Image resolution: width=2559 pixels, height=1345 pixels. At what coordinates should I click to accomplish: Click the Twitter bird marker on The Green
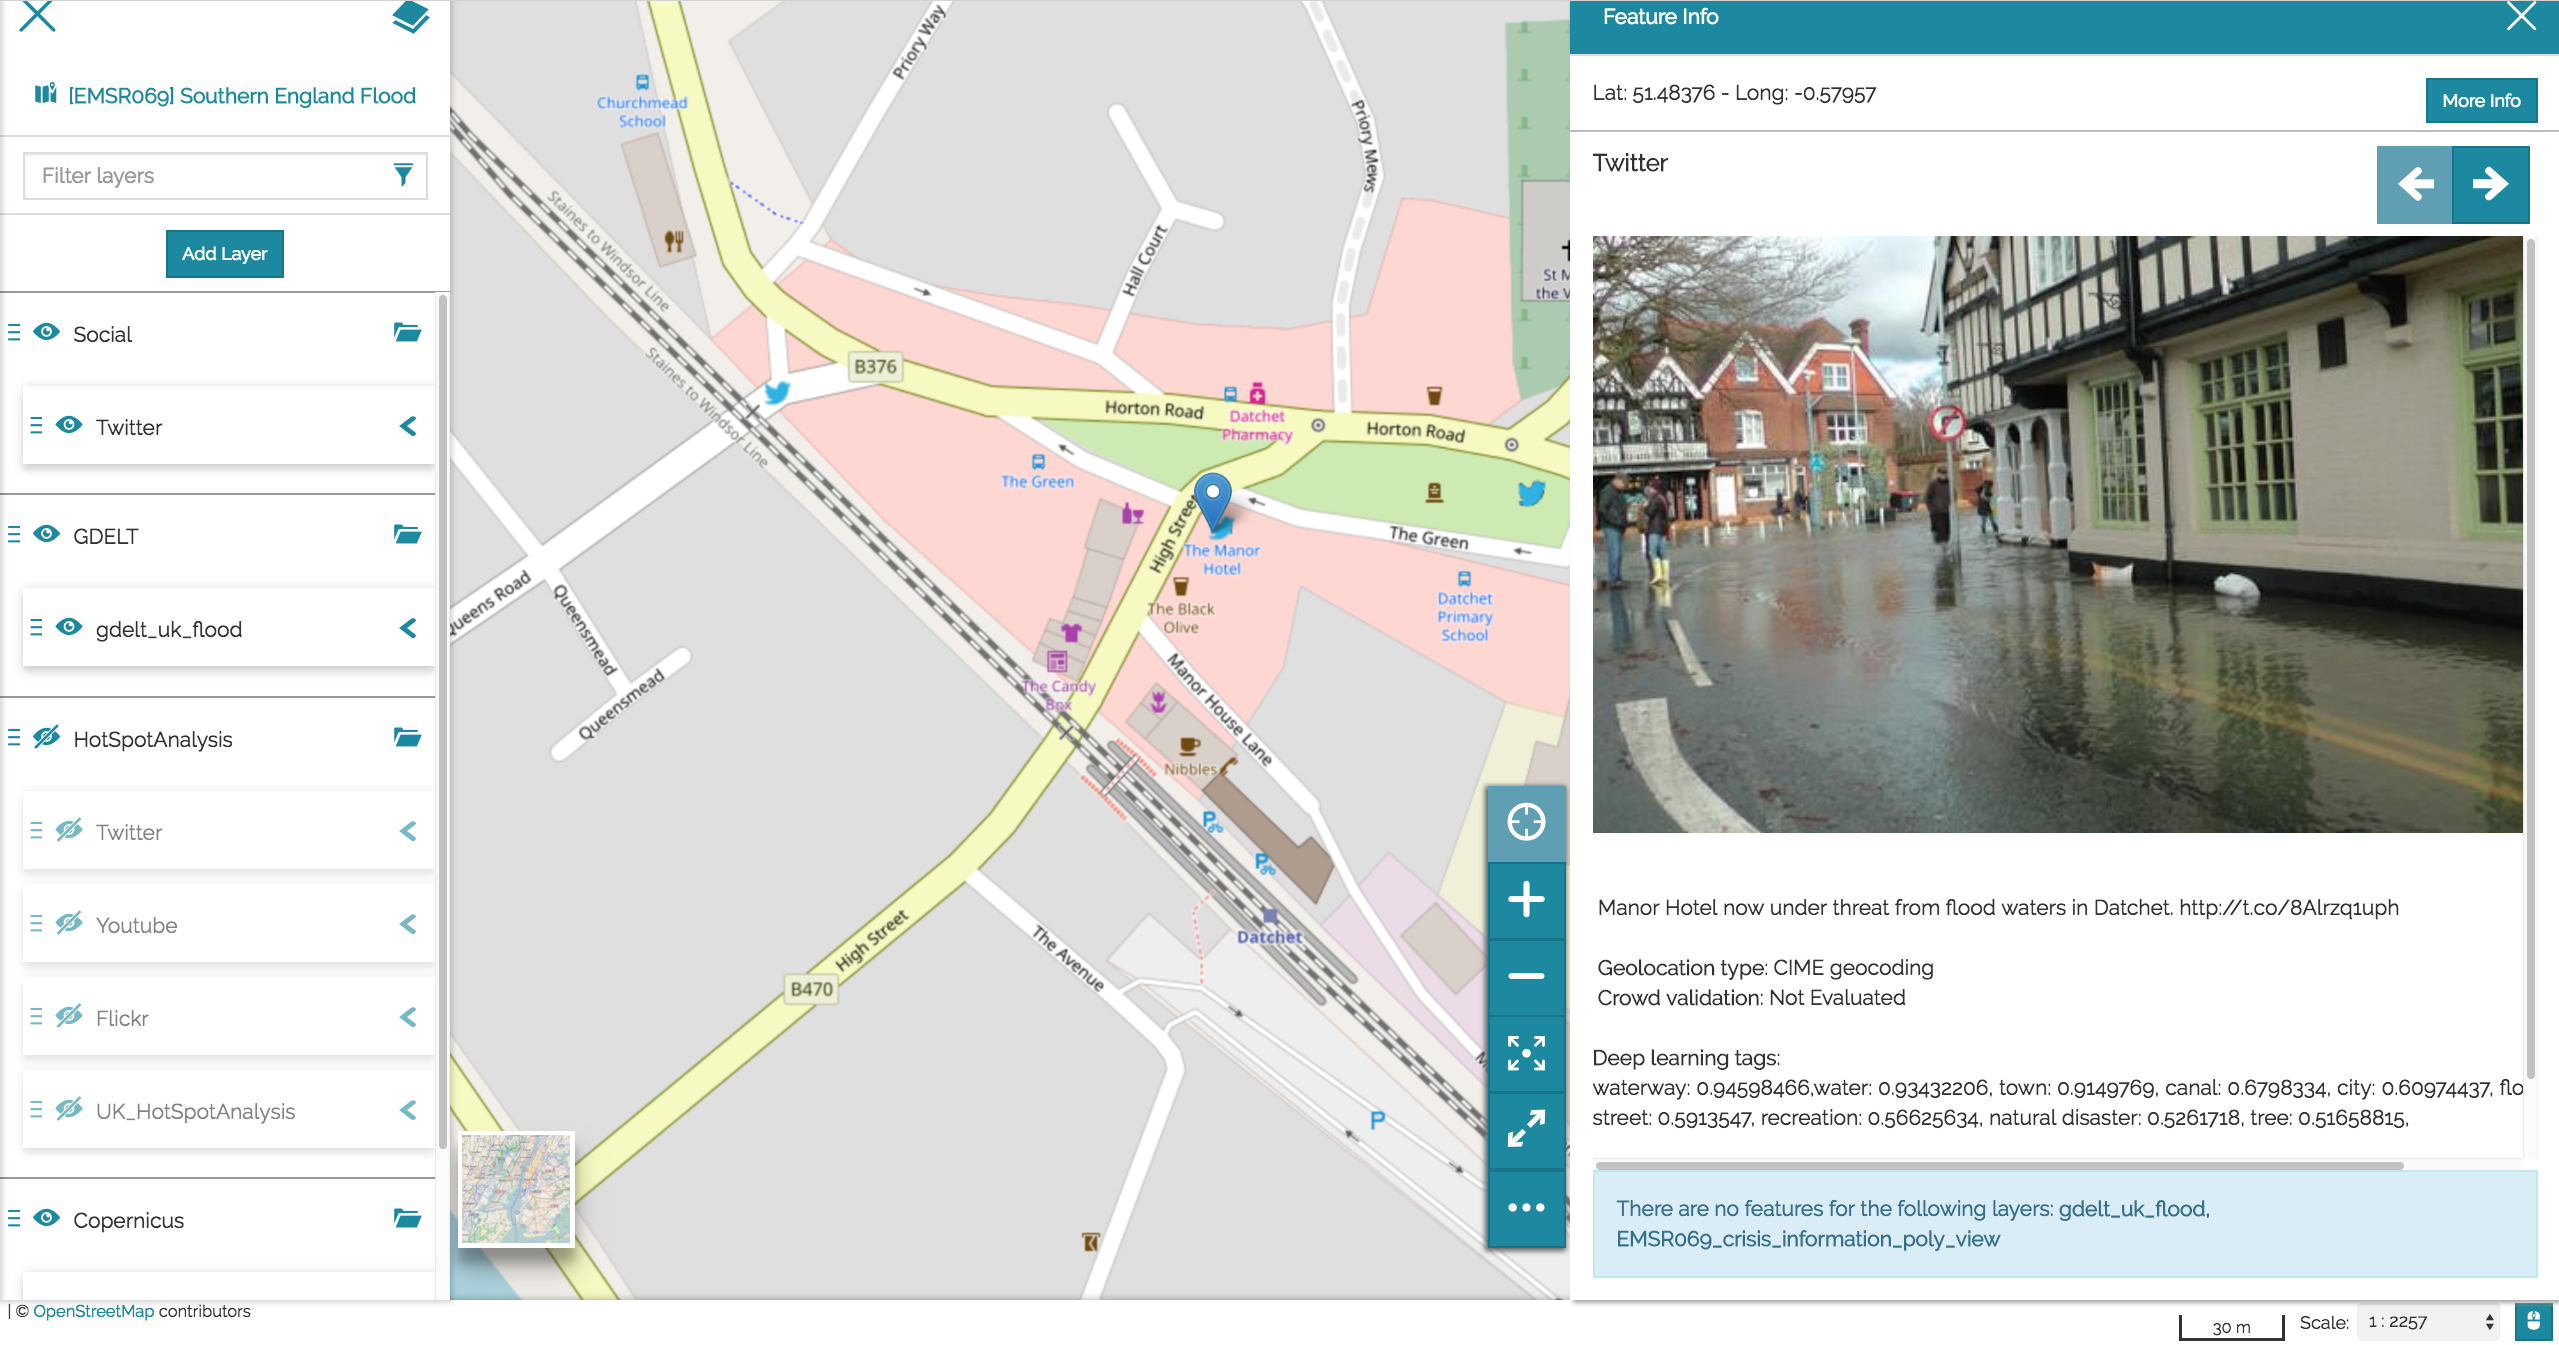1531,492
